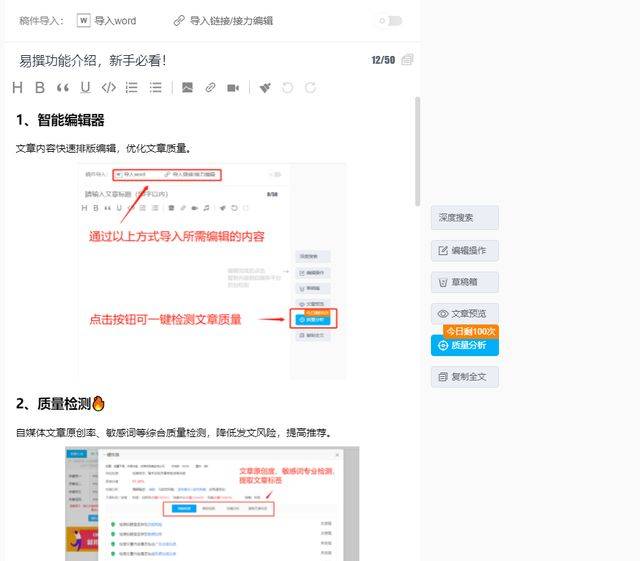Click the article title input field

pyautogui.click(x=180, y=60)
